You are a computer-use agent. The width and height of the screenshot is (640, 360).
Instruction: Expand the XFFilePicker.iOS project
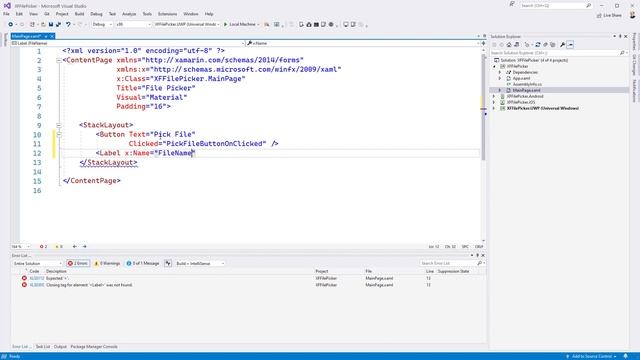click(494, 102)
